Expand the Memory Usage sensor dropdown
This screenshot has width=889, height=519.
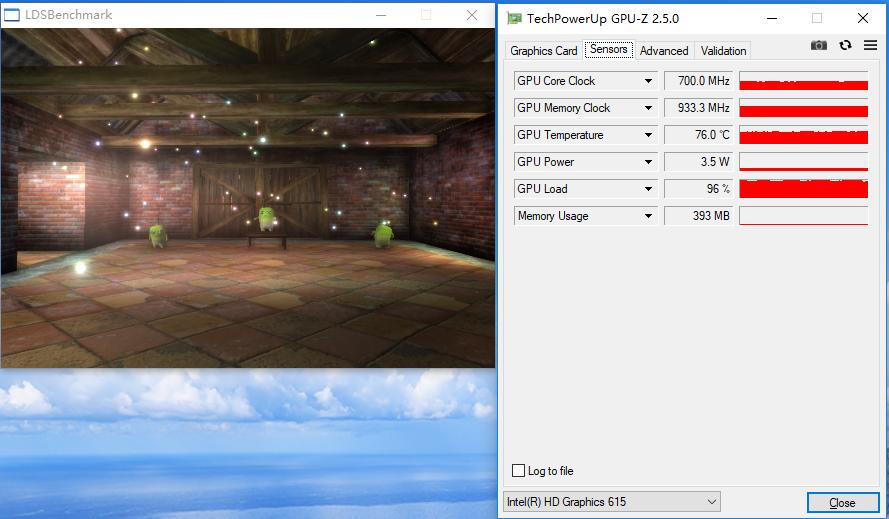[648, 216]
